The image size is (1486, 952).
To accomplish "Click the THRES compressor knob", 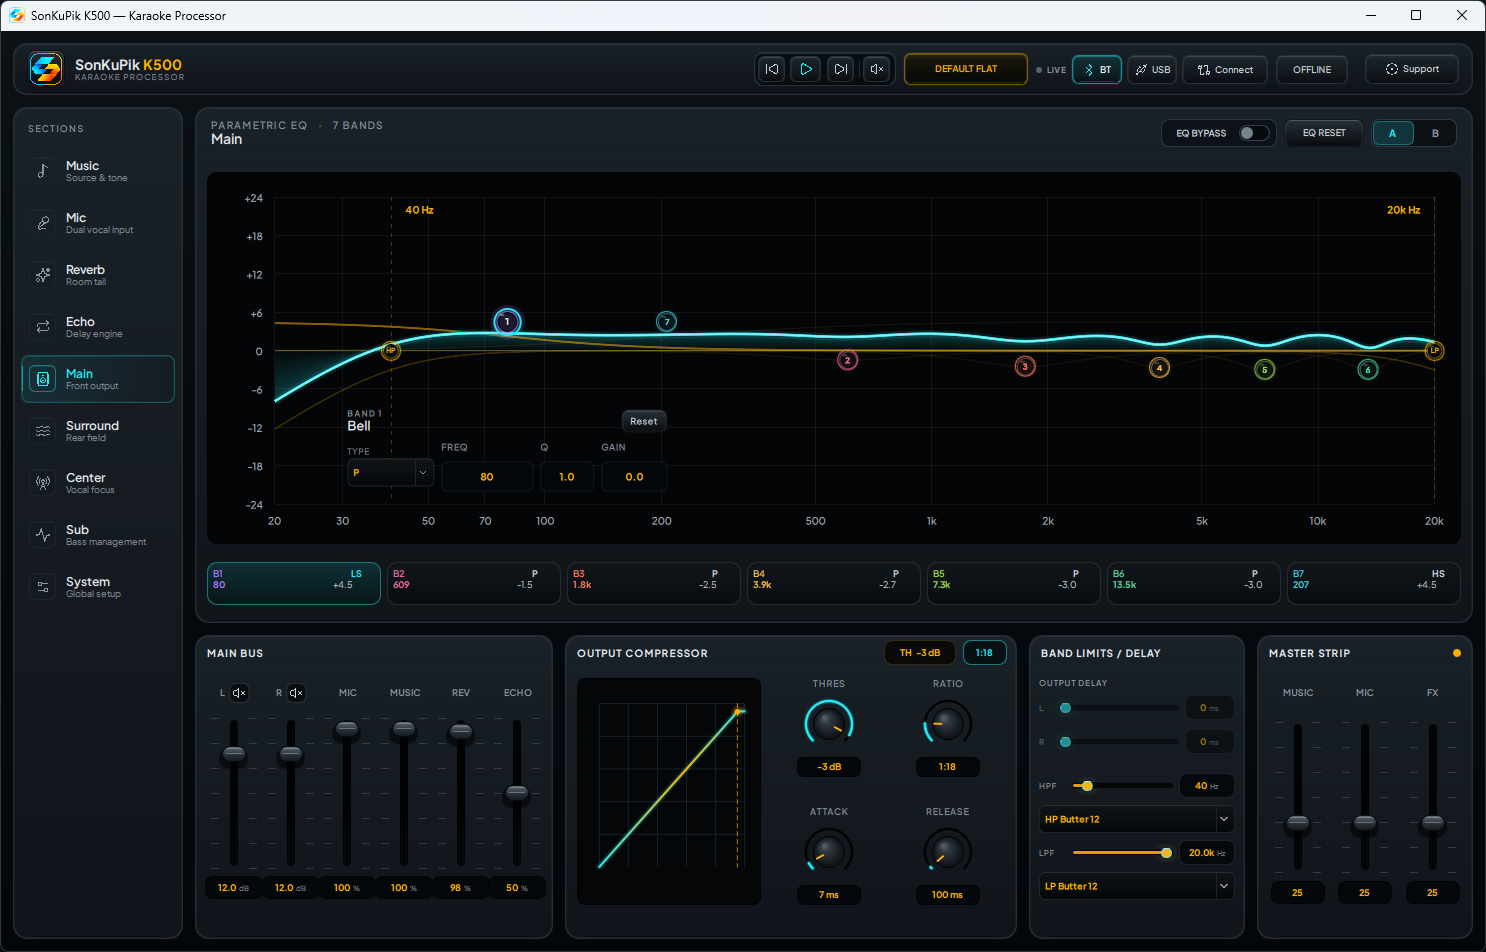I will point(829,723).
